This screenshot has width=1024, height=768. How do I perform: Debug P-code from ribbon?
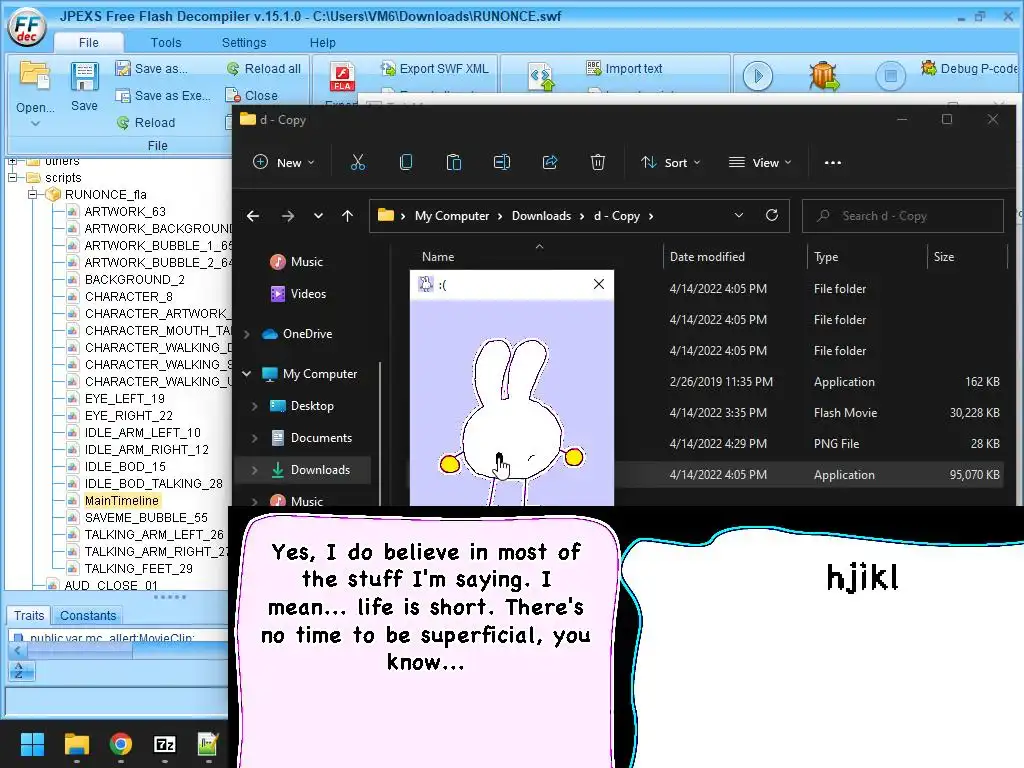coord(969,69)
